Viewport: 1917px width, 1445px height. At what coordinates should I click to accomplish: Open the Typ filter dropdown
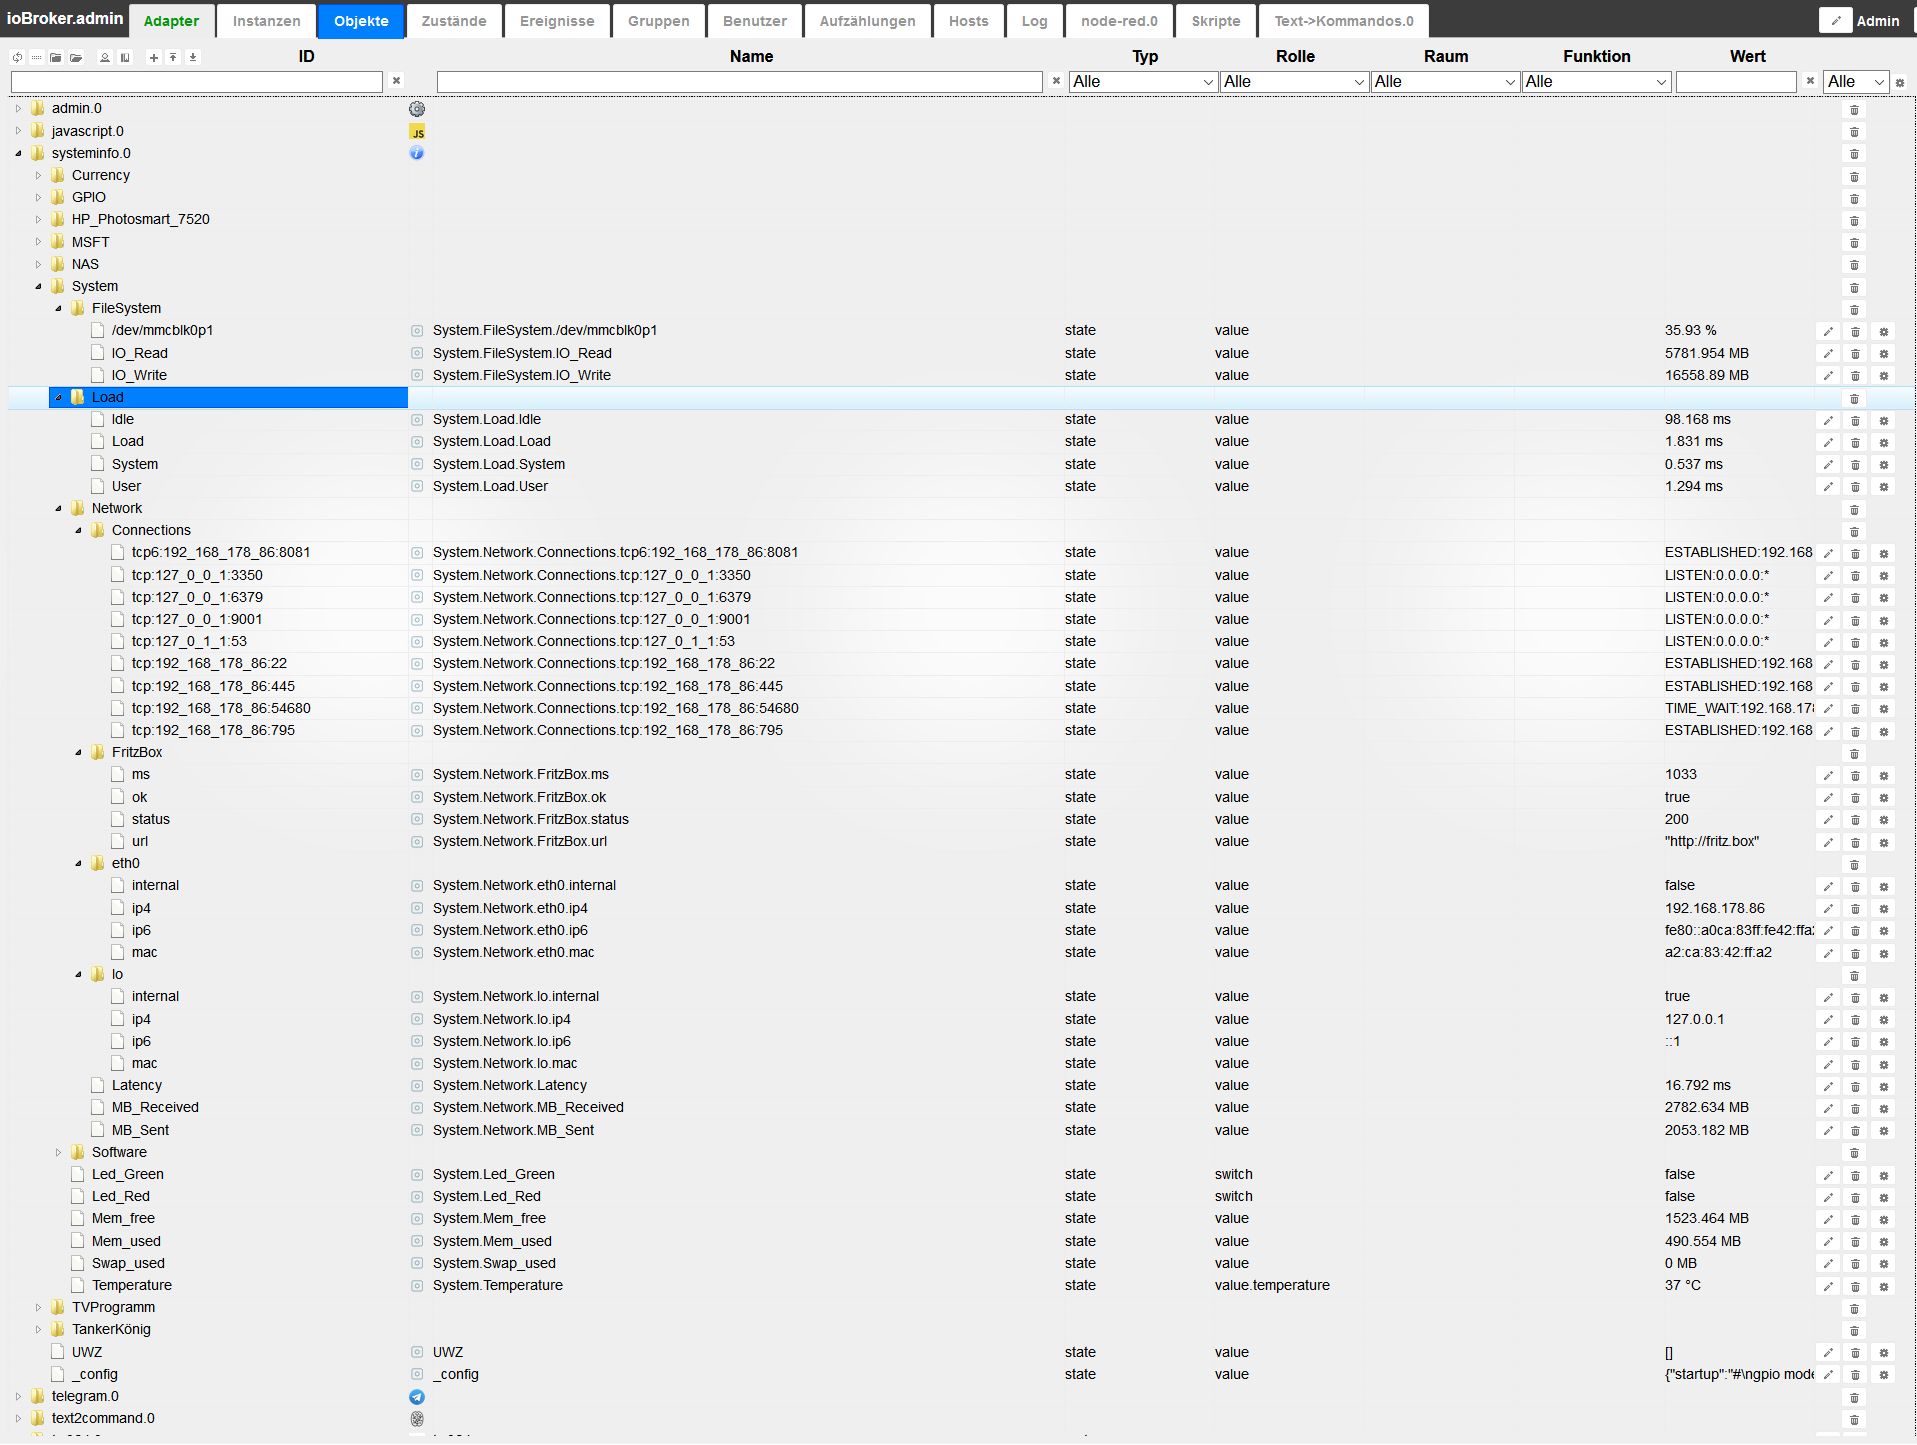pyautogui.click(x=1142, y=82)
